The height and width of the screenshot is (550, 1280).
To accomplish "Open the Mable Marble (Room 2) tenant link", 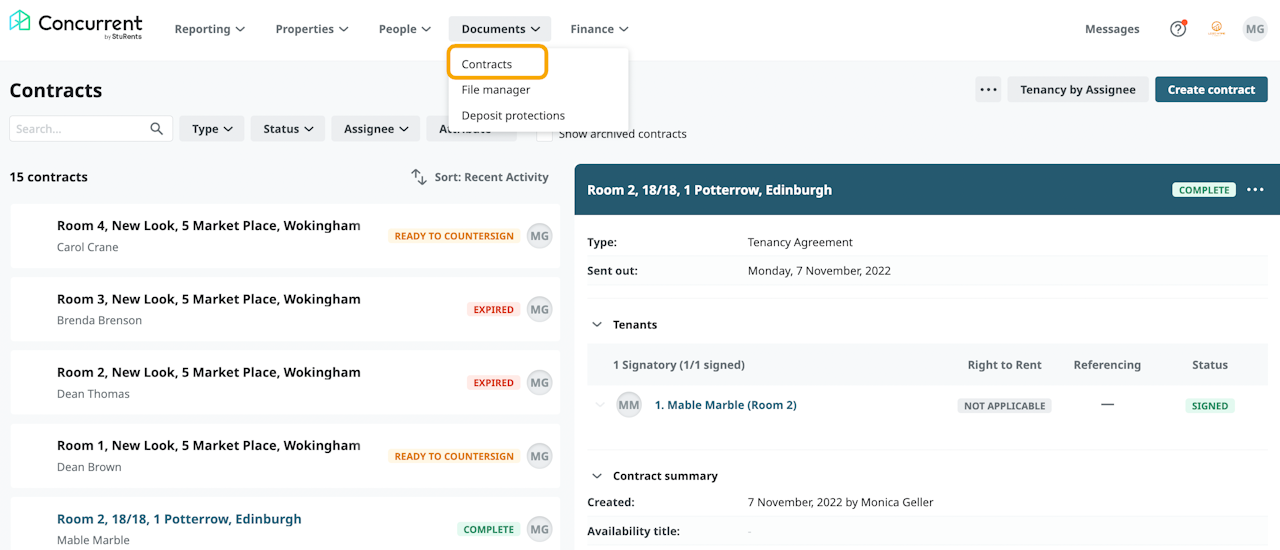I will point(725,405).
